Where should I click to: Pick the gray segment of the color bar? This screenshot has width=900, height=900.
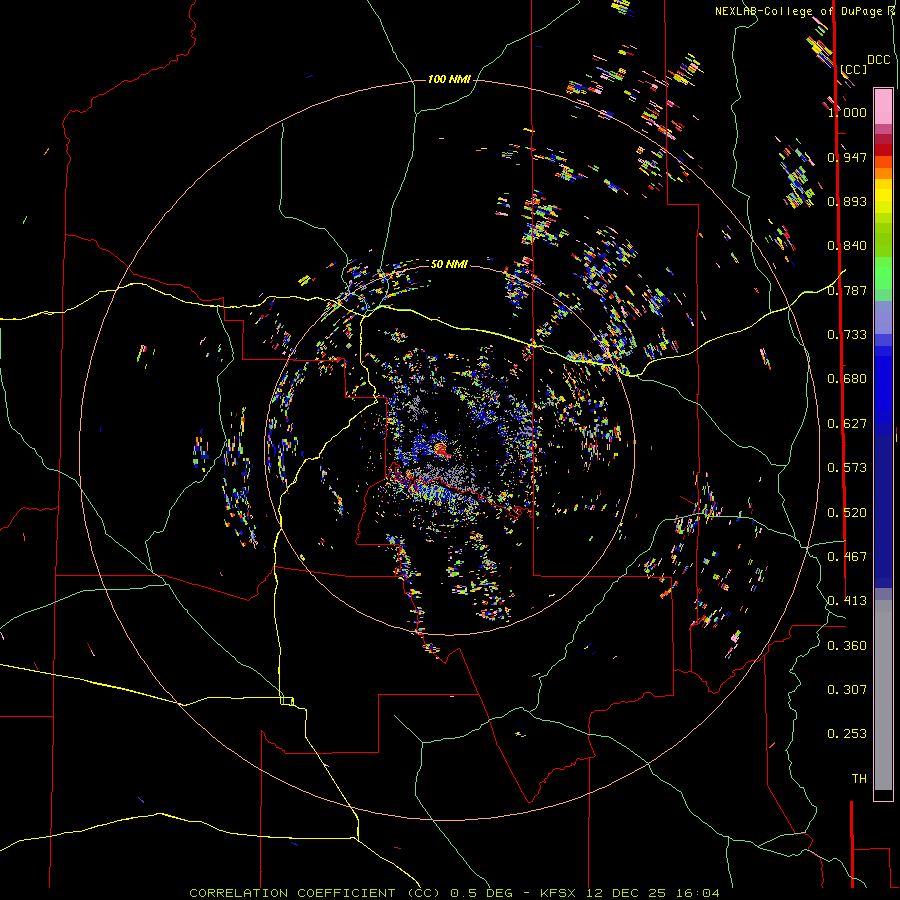pyautogui.click(x=883, y=695)
